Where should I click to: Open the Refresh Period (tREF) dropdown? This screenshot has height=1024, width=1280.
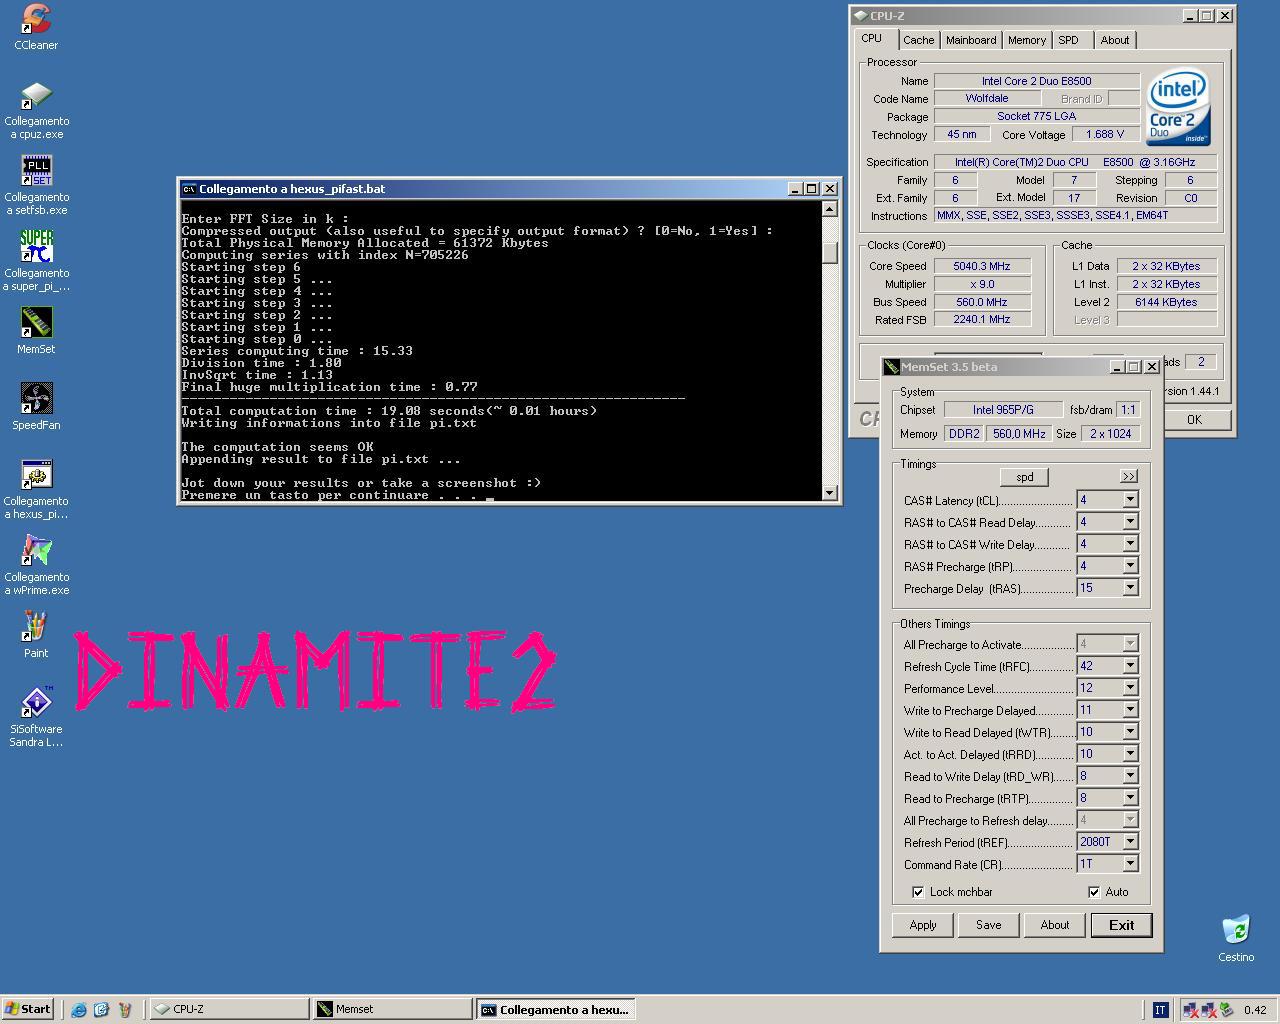pyautogui.click(x=1130, y=842)
